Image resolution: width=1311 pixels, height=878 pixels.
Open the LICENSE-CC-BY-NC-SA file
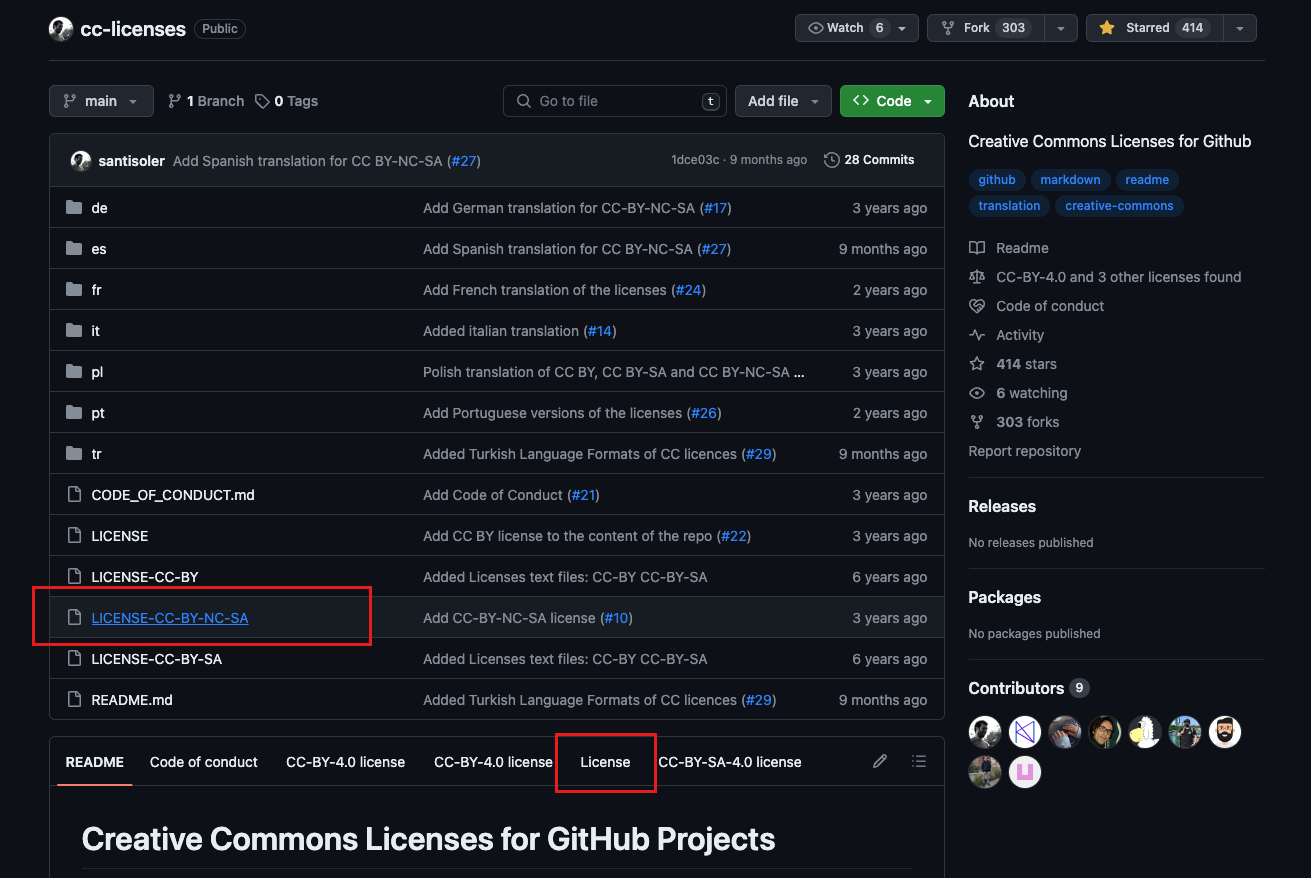click(170, 618)
